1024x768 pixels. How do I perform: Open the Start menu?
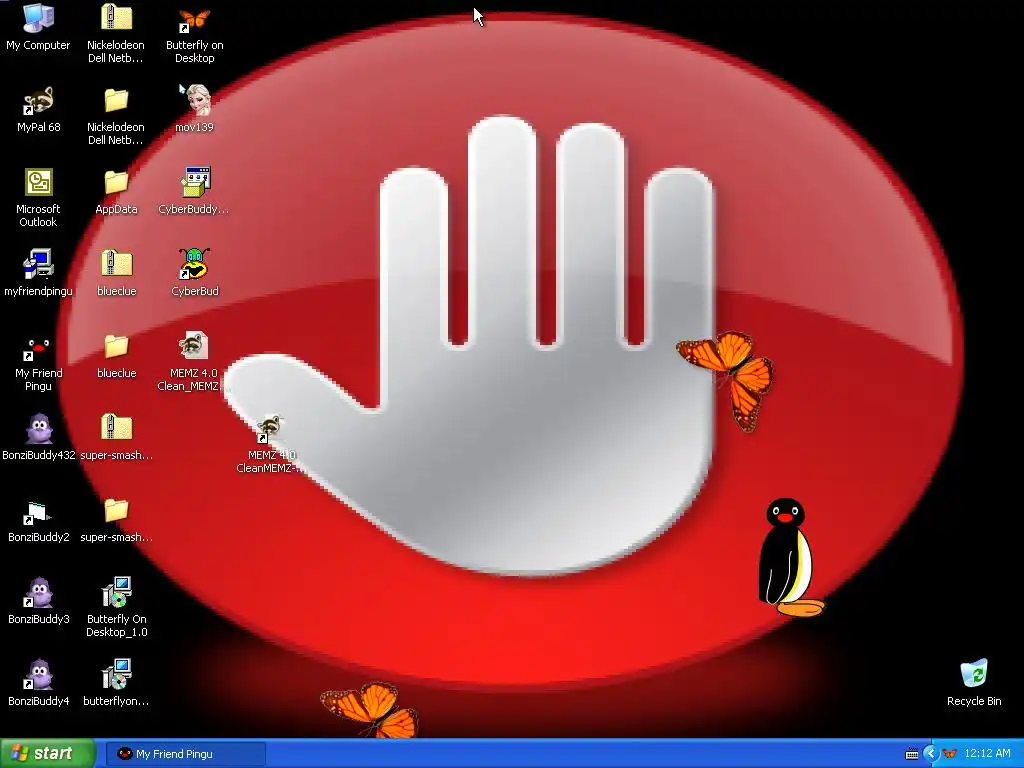point(48,754)
